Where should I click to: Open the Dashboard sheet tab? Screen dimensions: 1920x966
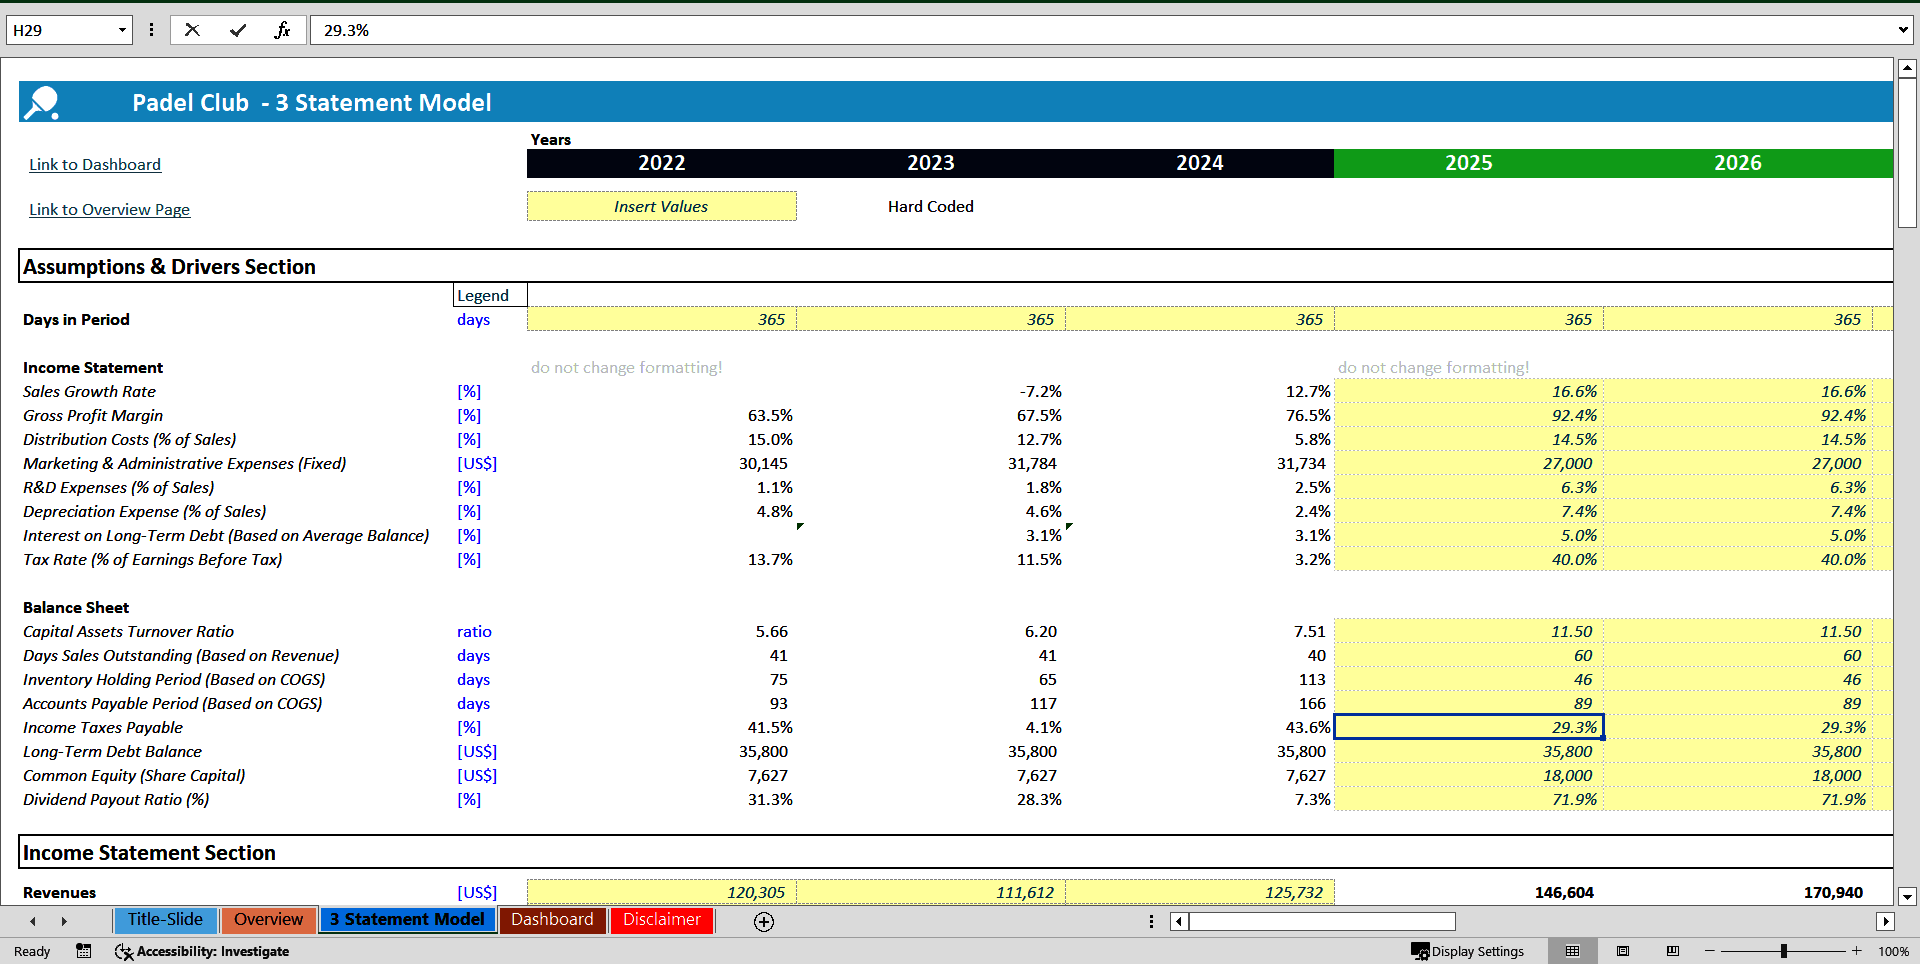[x=552, y=920]
